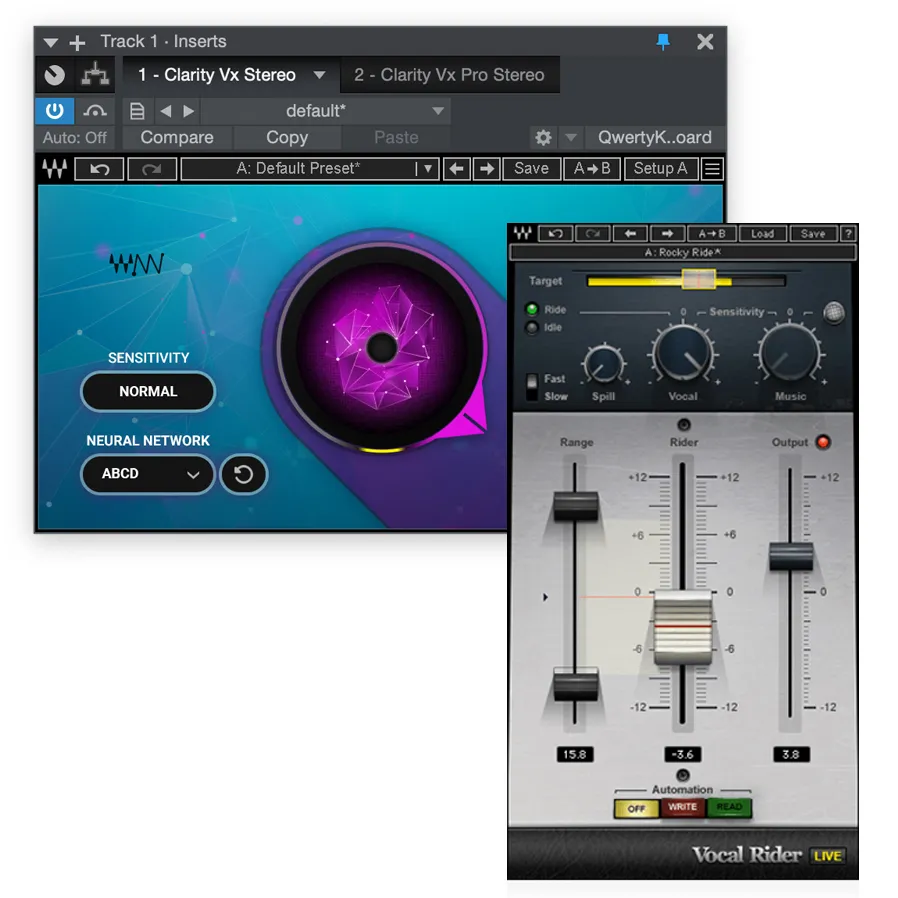Click the Vocal sensitivity knob
This screenshot has width=898, height=898.
click(683, 353)
